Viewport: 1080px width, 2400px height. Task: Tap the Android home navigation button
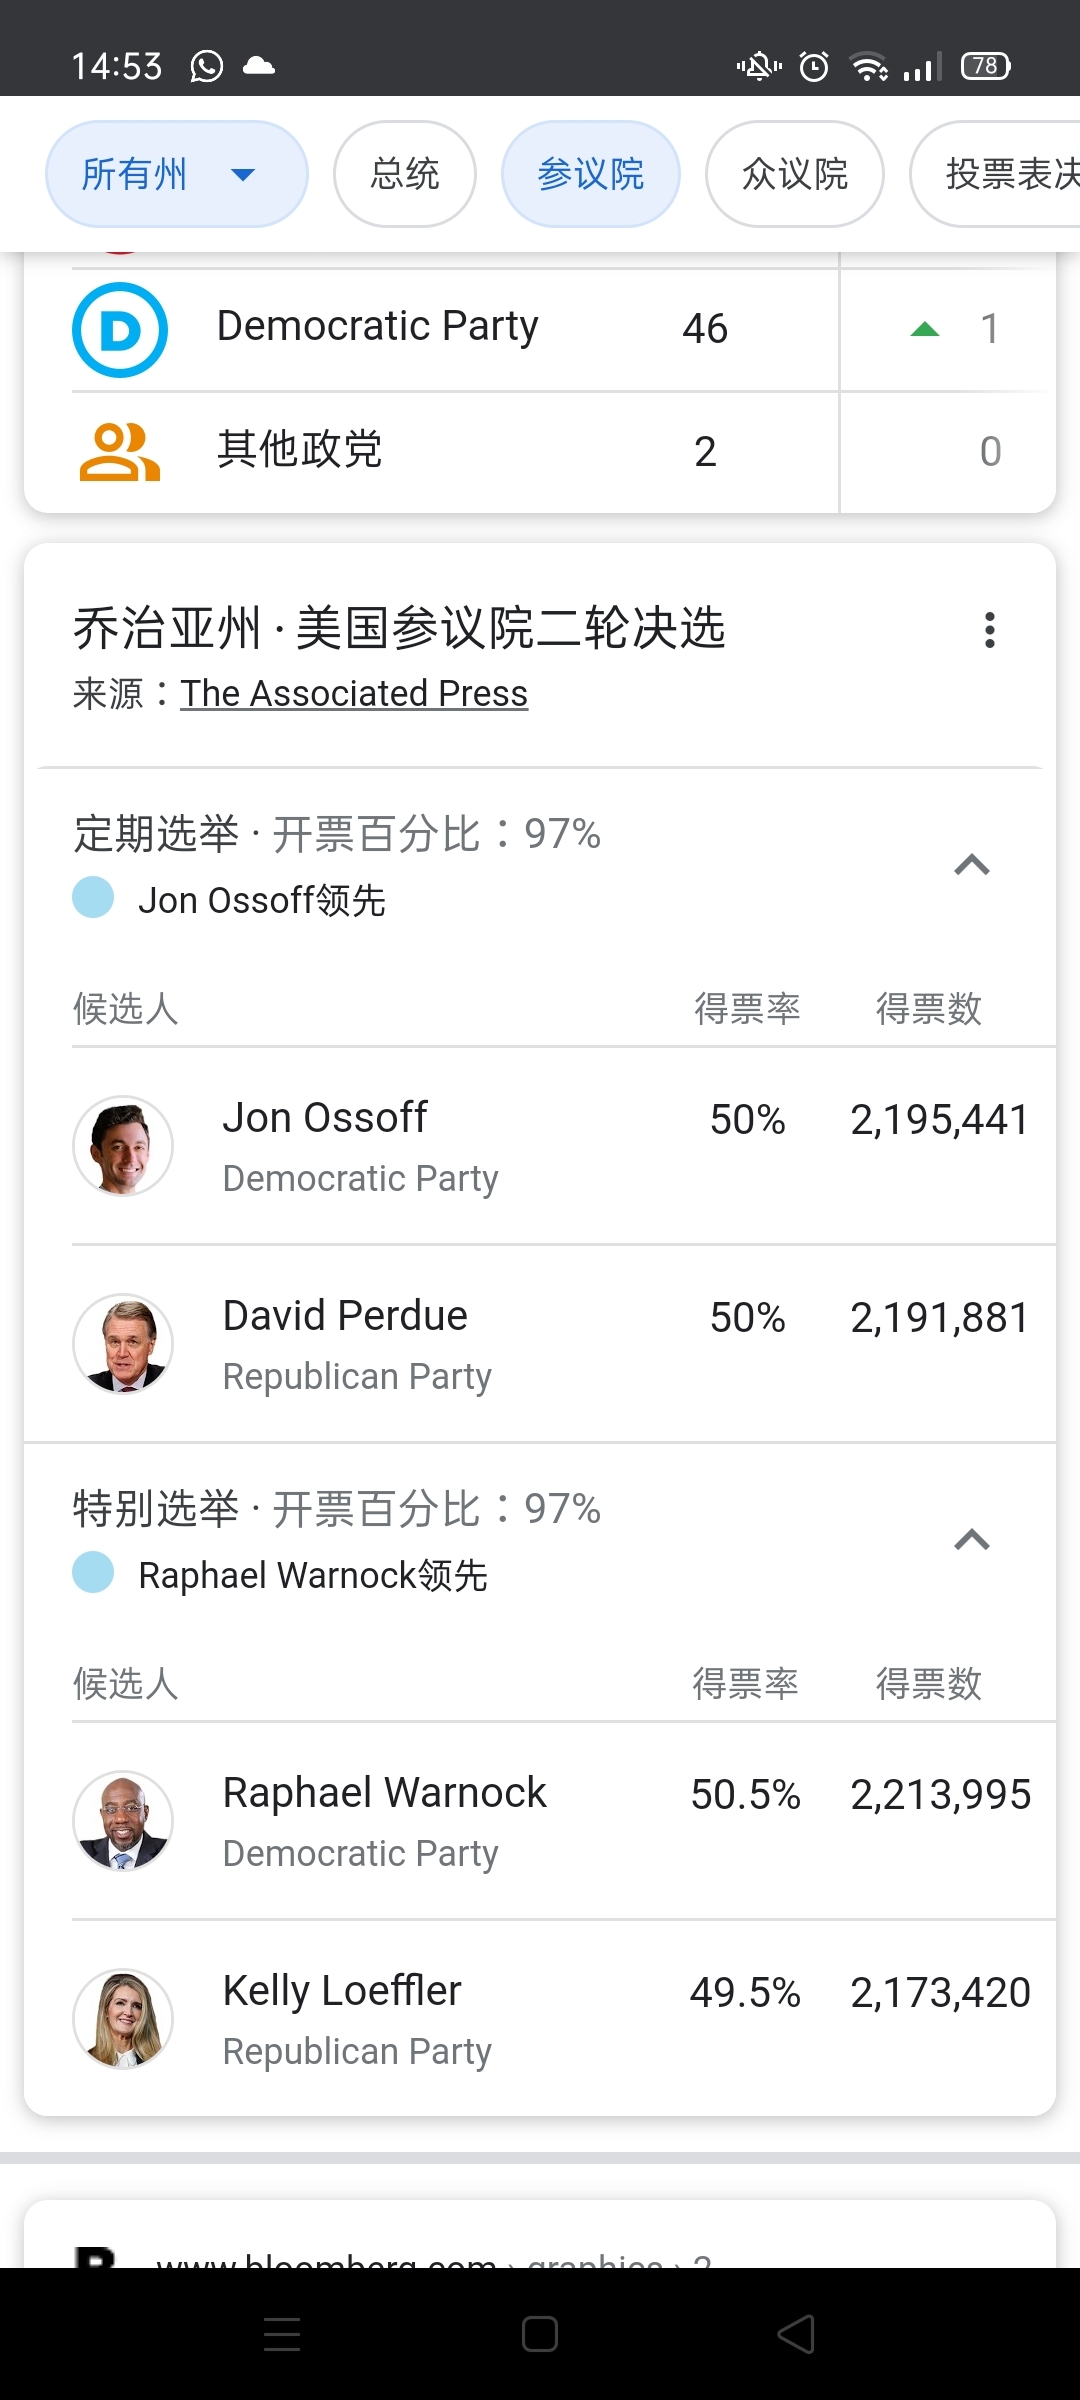(540, 2335)
